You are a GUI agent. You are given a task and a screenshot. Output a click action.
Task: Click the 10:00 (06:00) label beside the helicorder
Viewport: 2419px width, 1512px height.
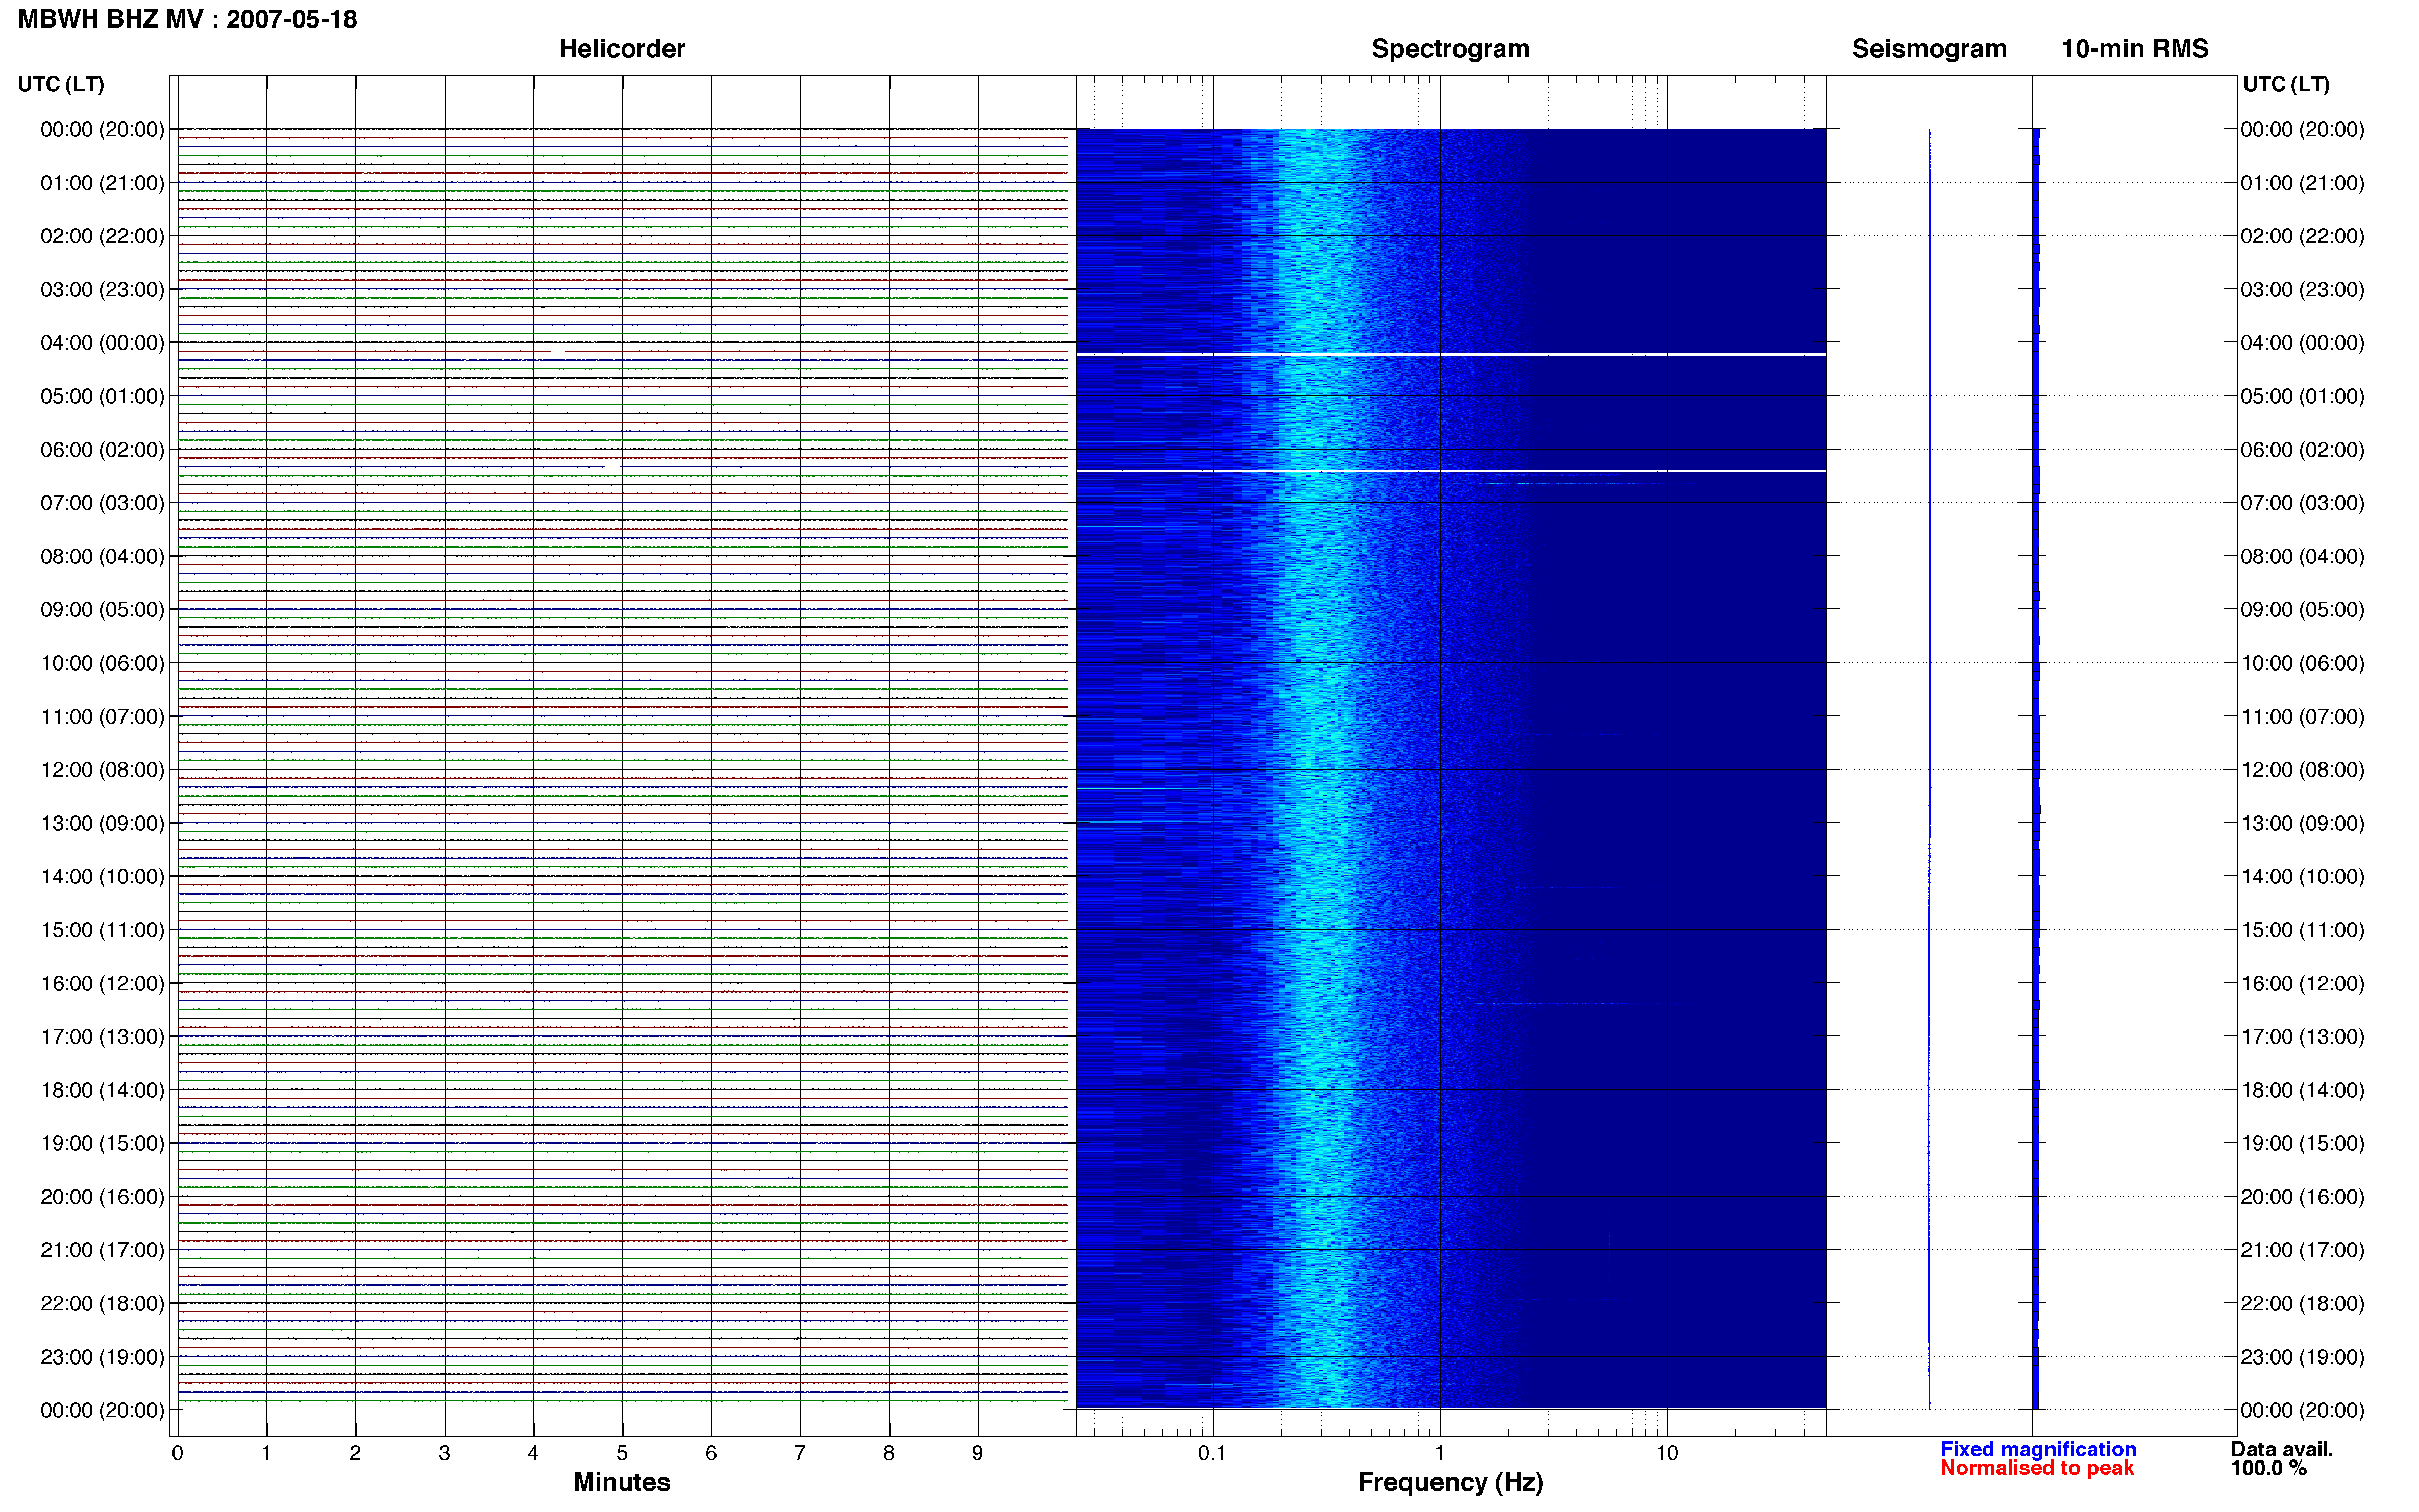(102, 663)
